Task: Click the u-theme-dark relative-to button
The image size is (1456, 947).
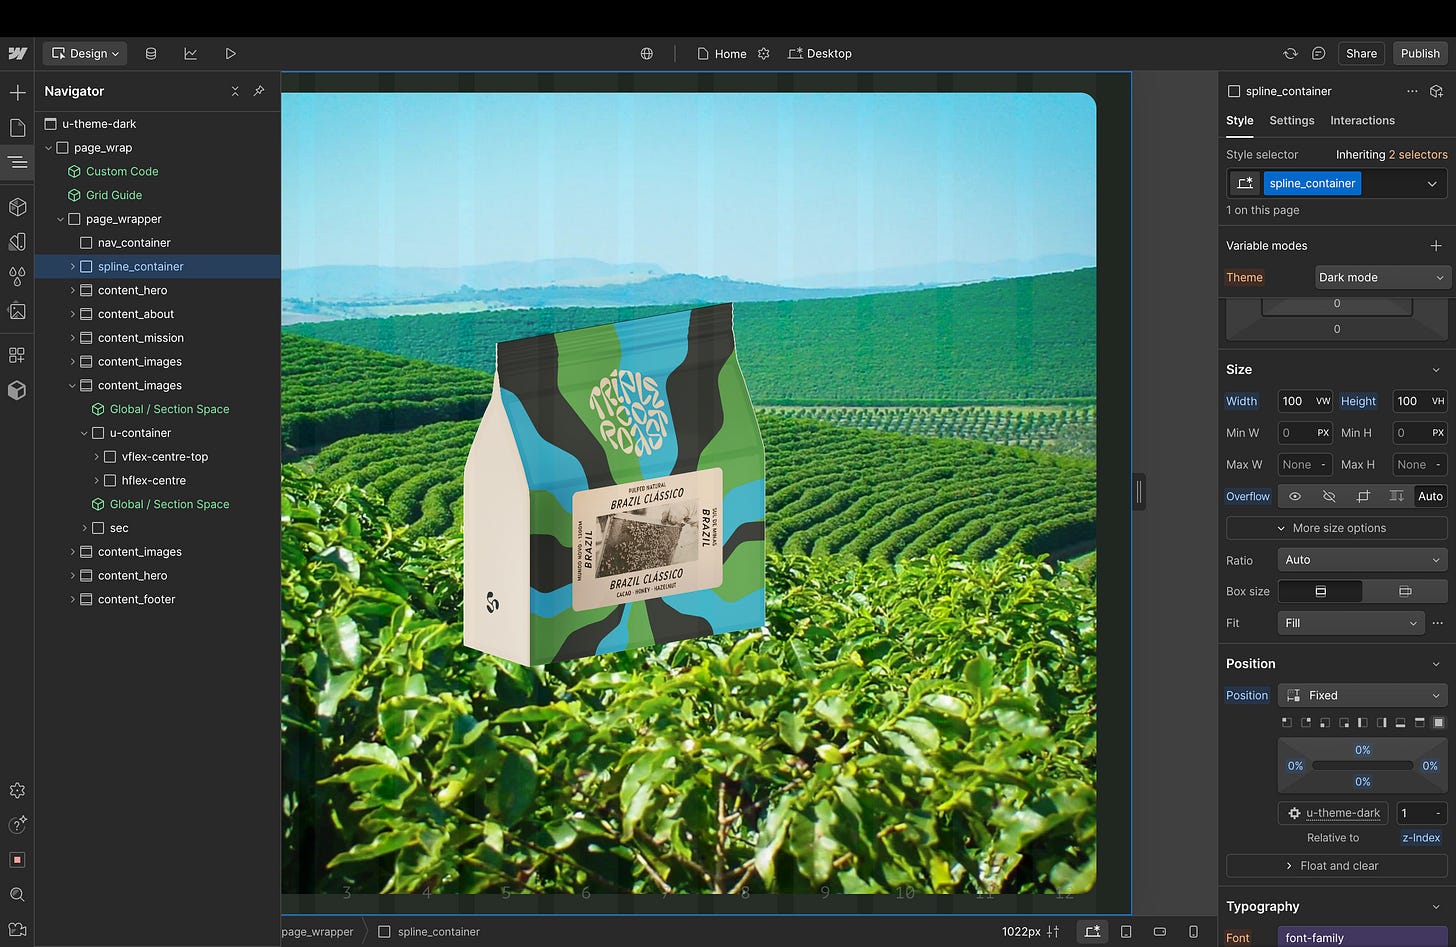Action: 1333,813
